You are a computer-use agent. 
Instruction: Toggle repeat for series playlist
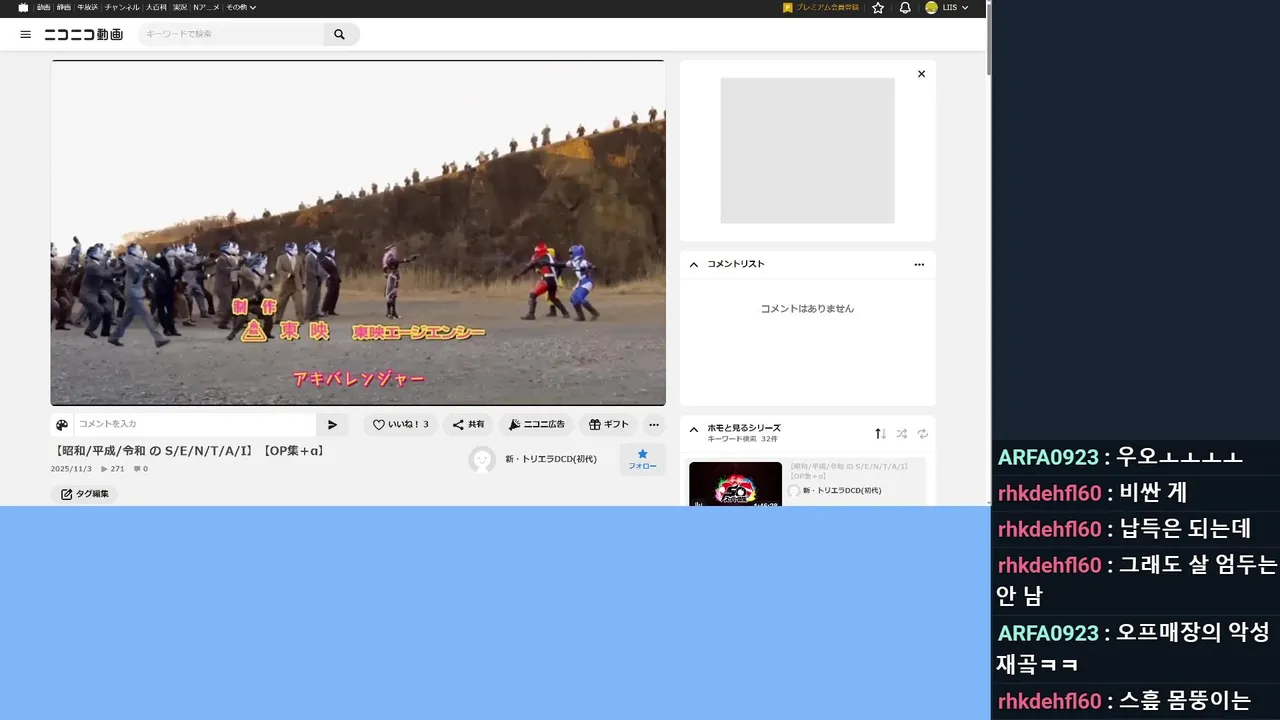point(922,433)
